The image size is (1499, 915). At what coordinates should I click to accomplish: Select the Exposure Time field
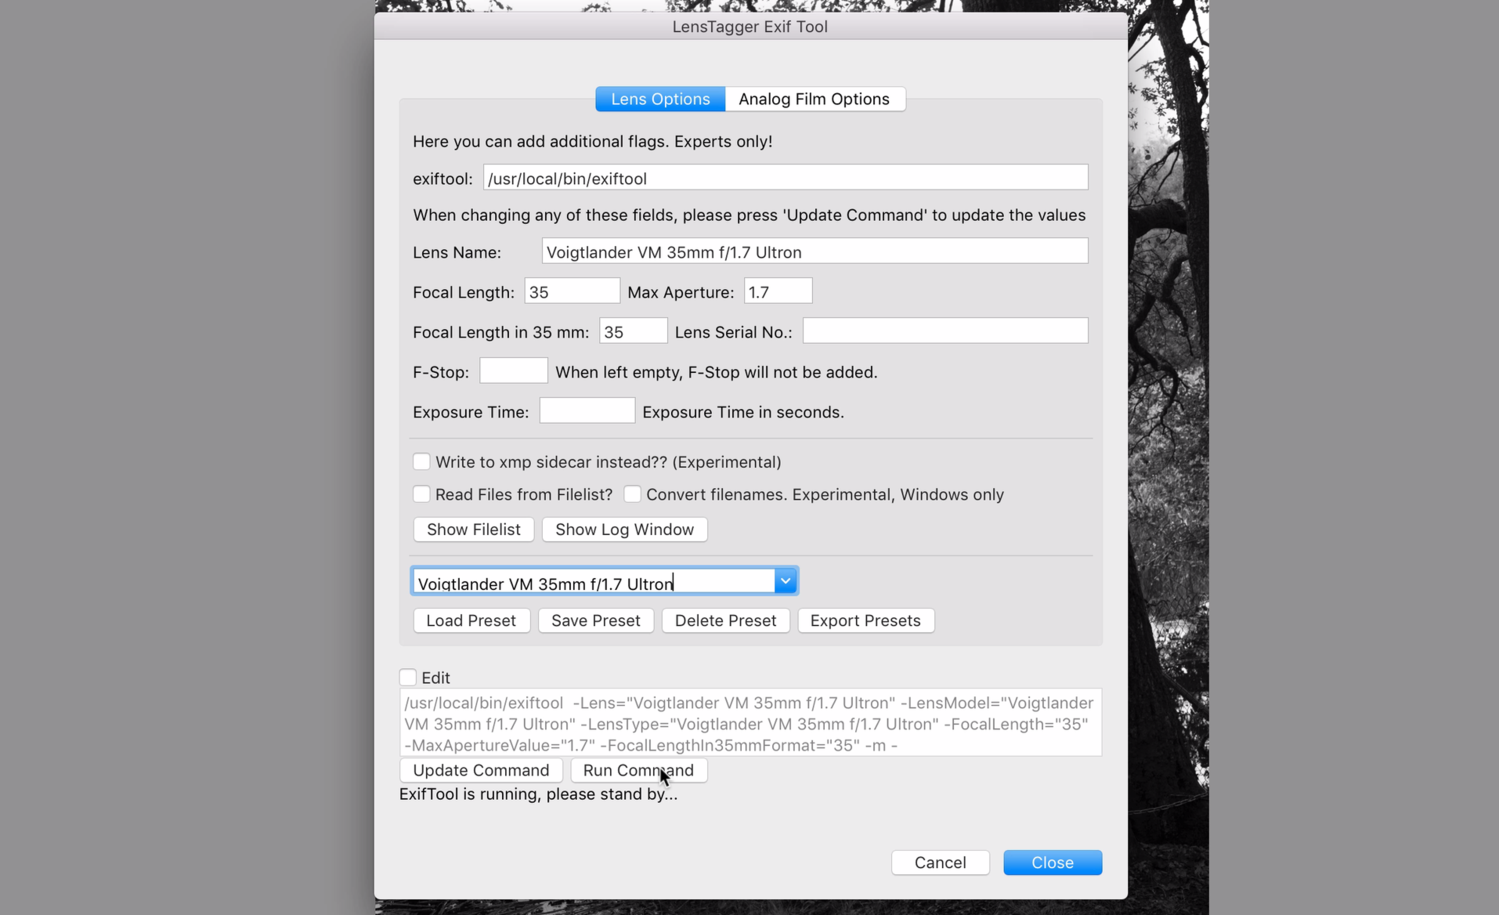586,410
